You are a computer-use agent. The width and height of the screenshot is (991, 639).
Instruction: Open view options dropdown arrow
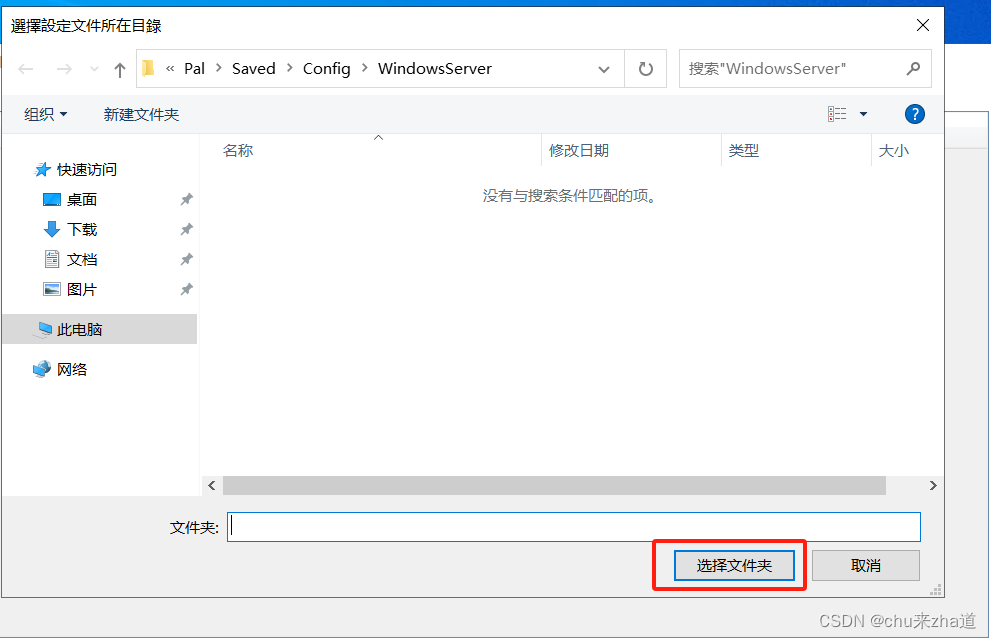[x=863, y=114]
